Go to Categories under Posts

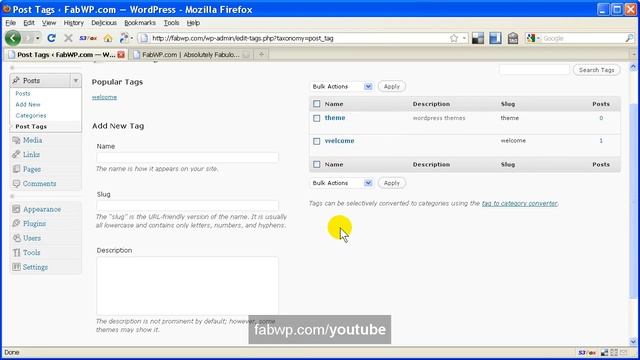31,116
